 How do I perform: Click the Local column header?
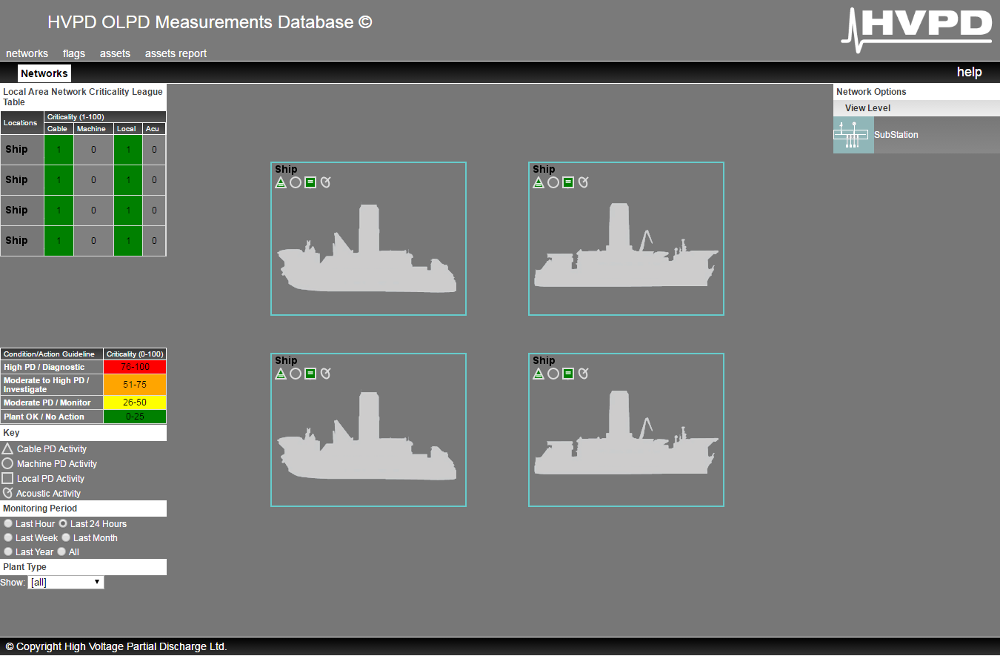[x=128, y=129]
